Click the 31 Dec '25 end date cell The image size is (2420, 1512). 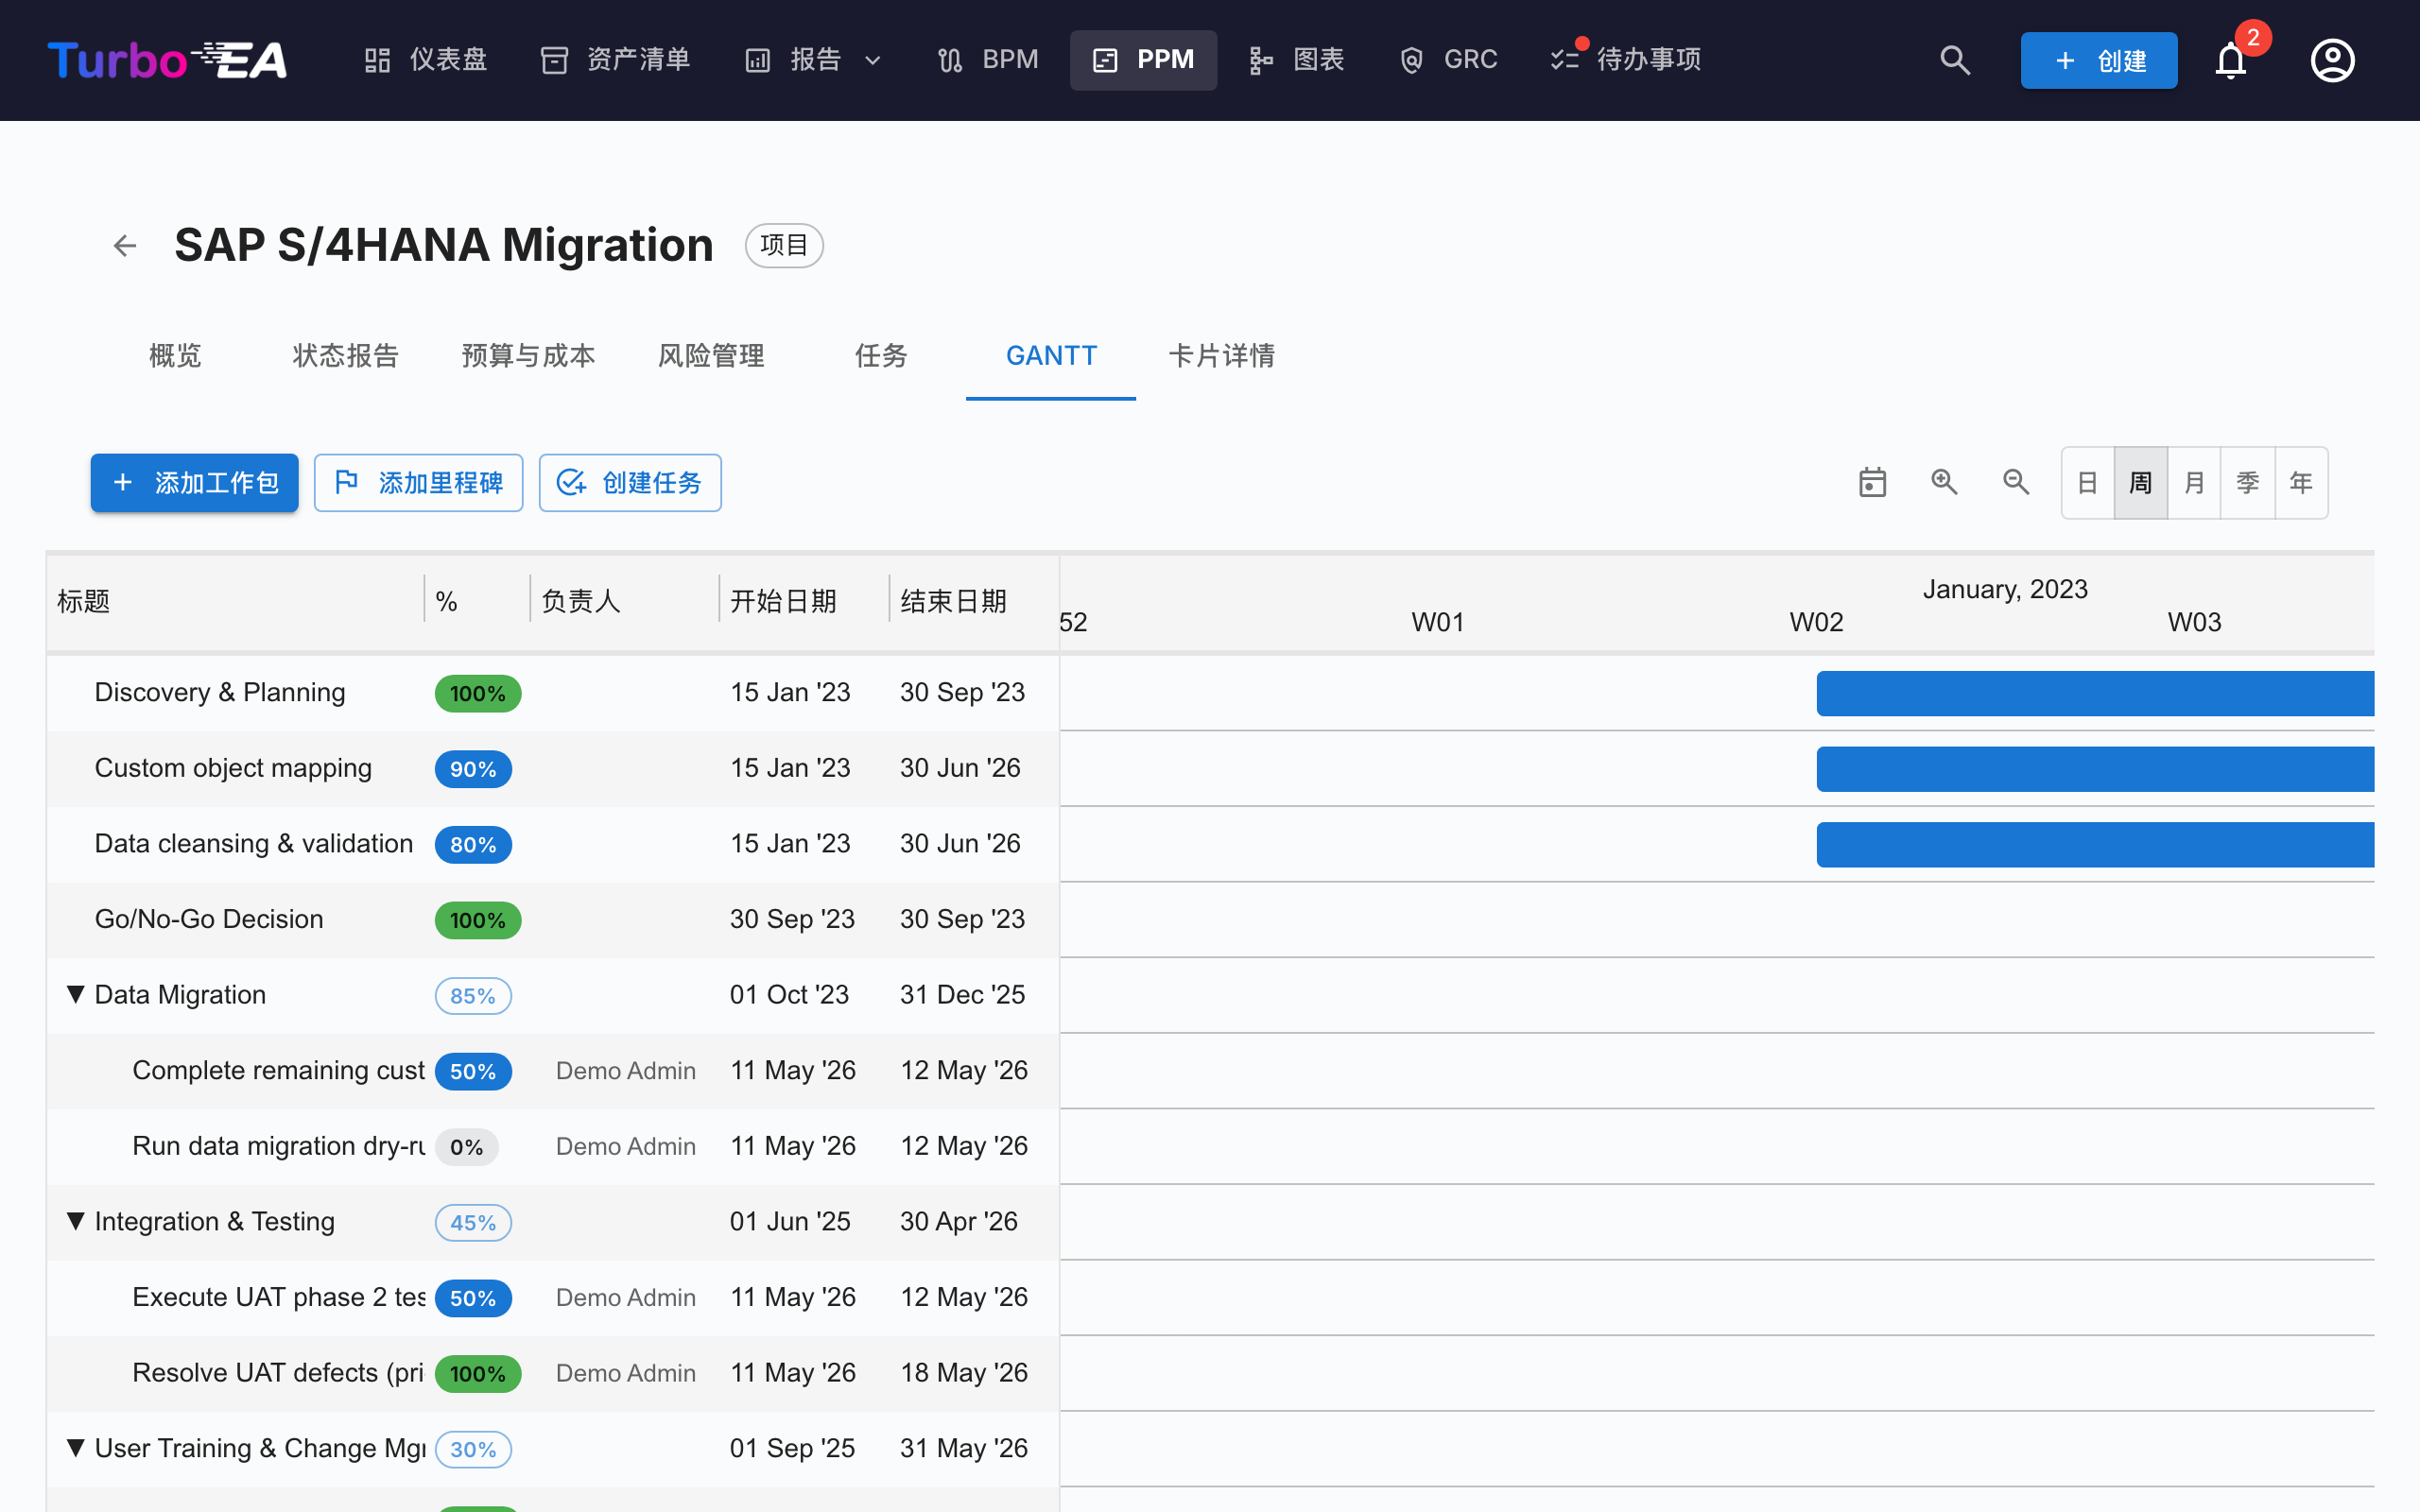tap(963, 995)
